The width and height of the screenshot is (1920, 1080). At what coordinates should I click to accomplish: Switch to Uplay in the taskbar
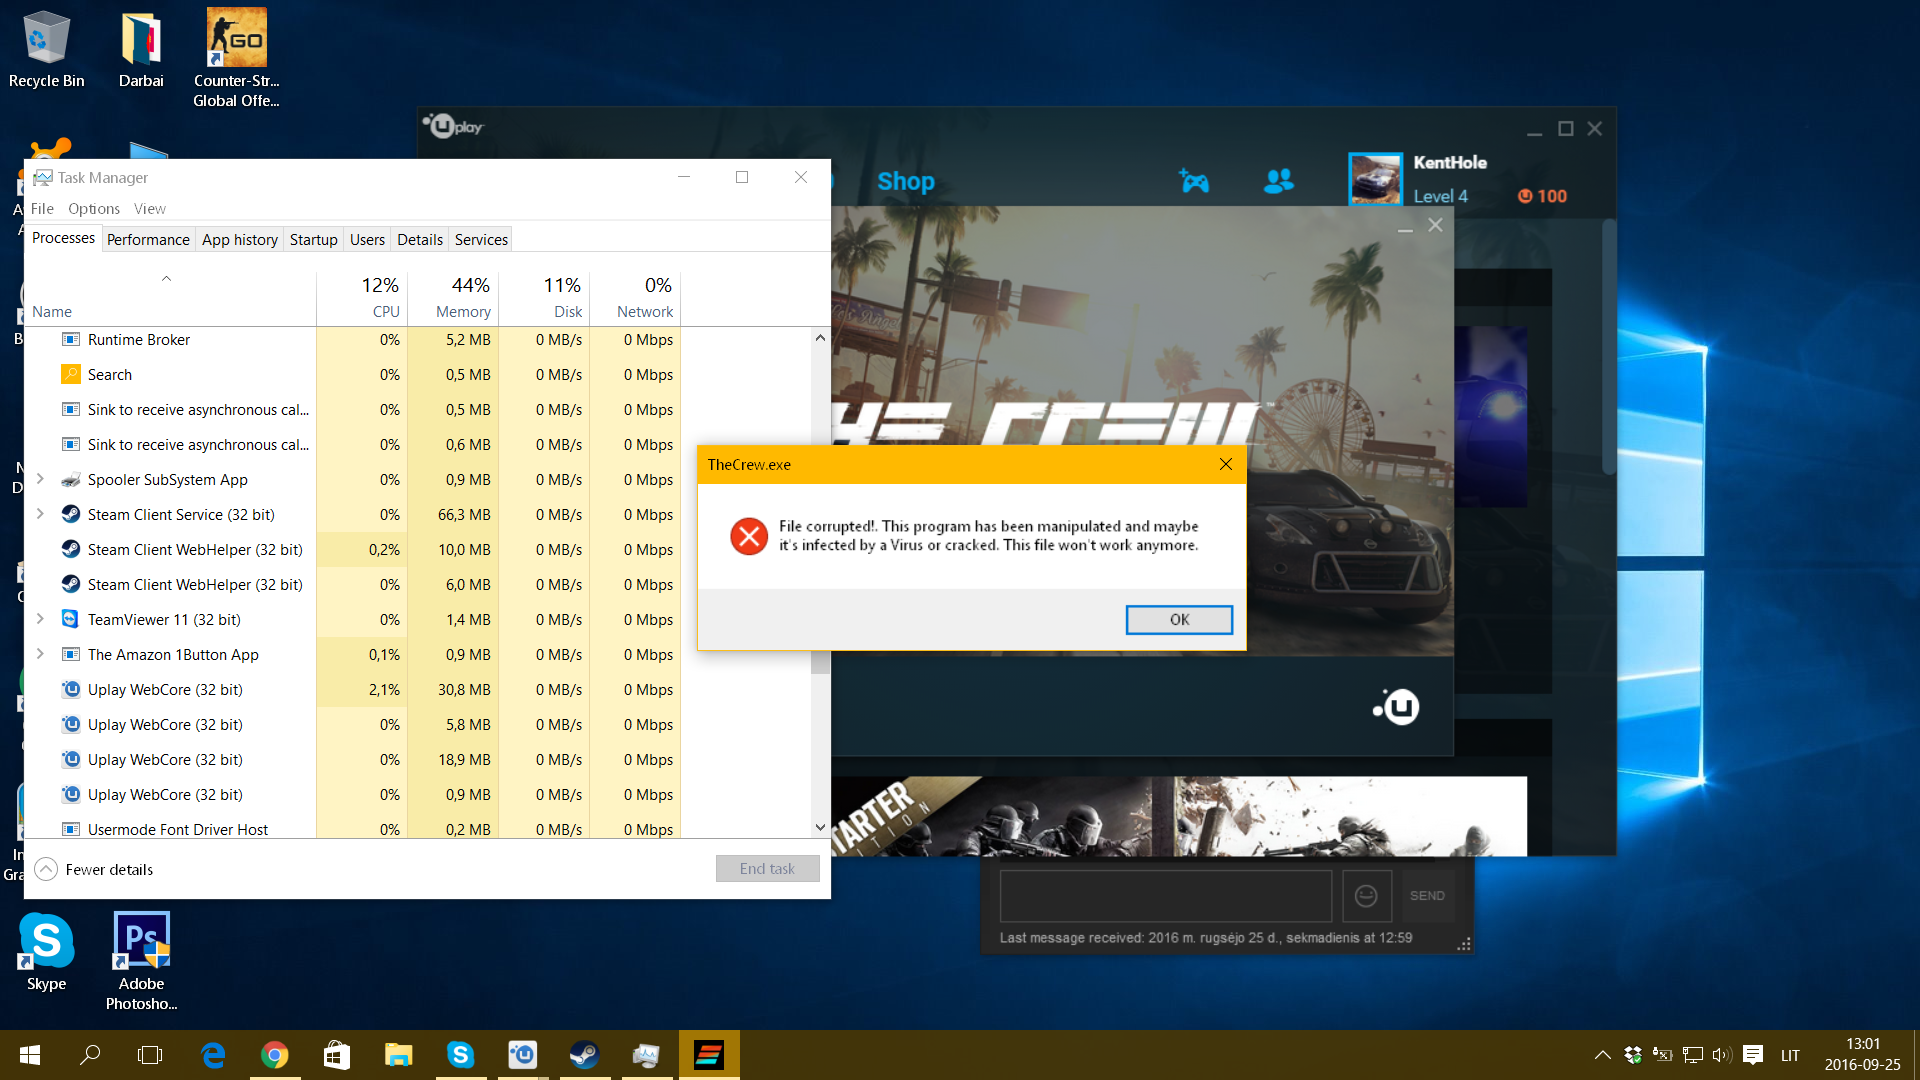coord(522,1055)
